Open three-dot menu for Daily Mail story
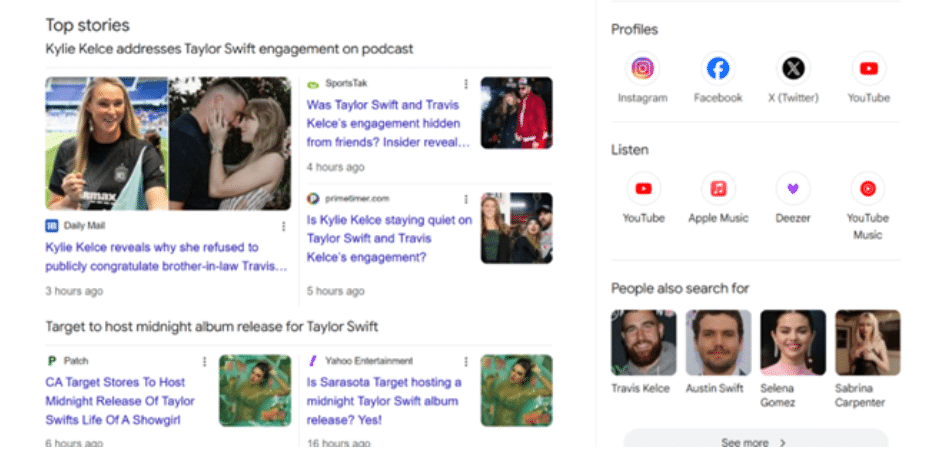Viewport: 942px width, 460px height. tap(283, 226)
